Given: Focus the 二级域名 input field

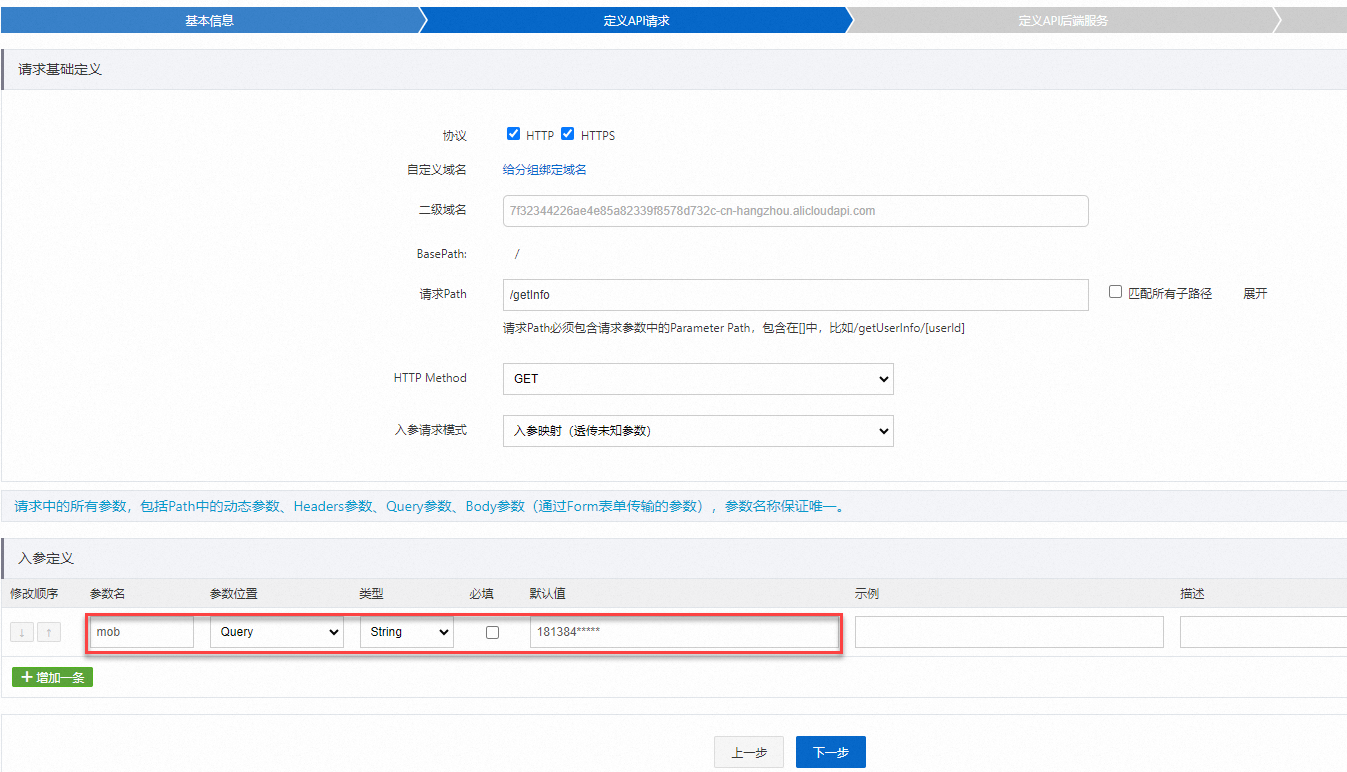Looking at the screenshot, I should [x=795, y=211].
